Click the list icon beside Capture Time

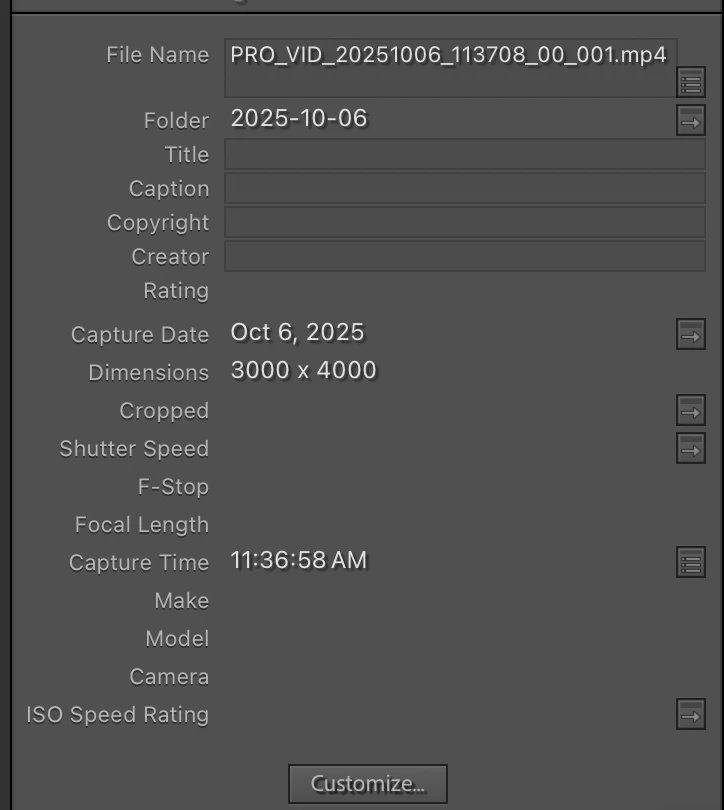click(x=691, y=562)
